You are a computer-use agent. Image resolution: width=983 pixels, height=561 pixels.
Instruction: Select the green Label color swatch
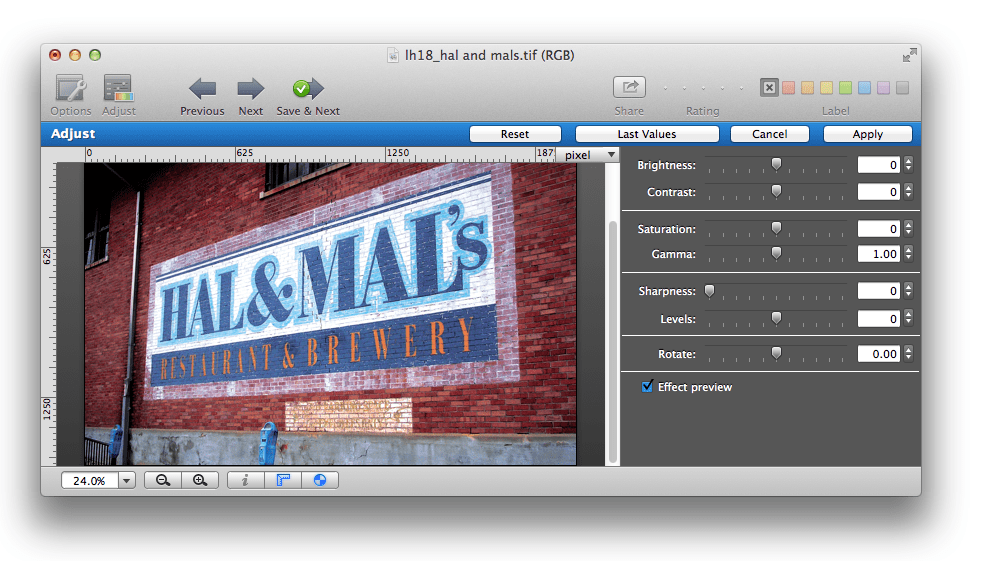point(845,88)
